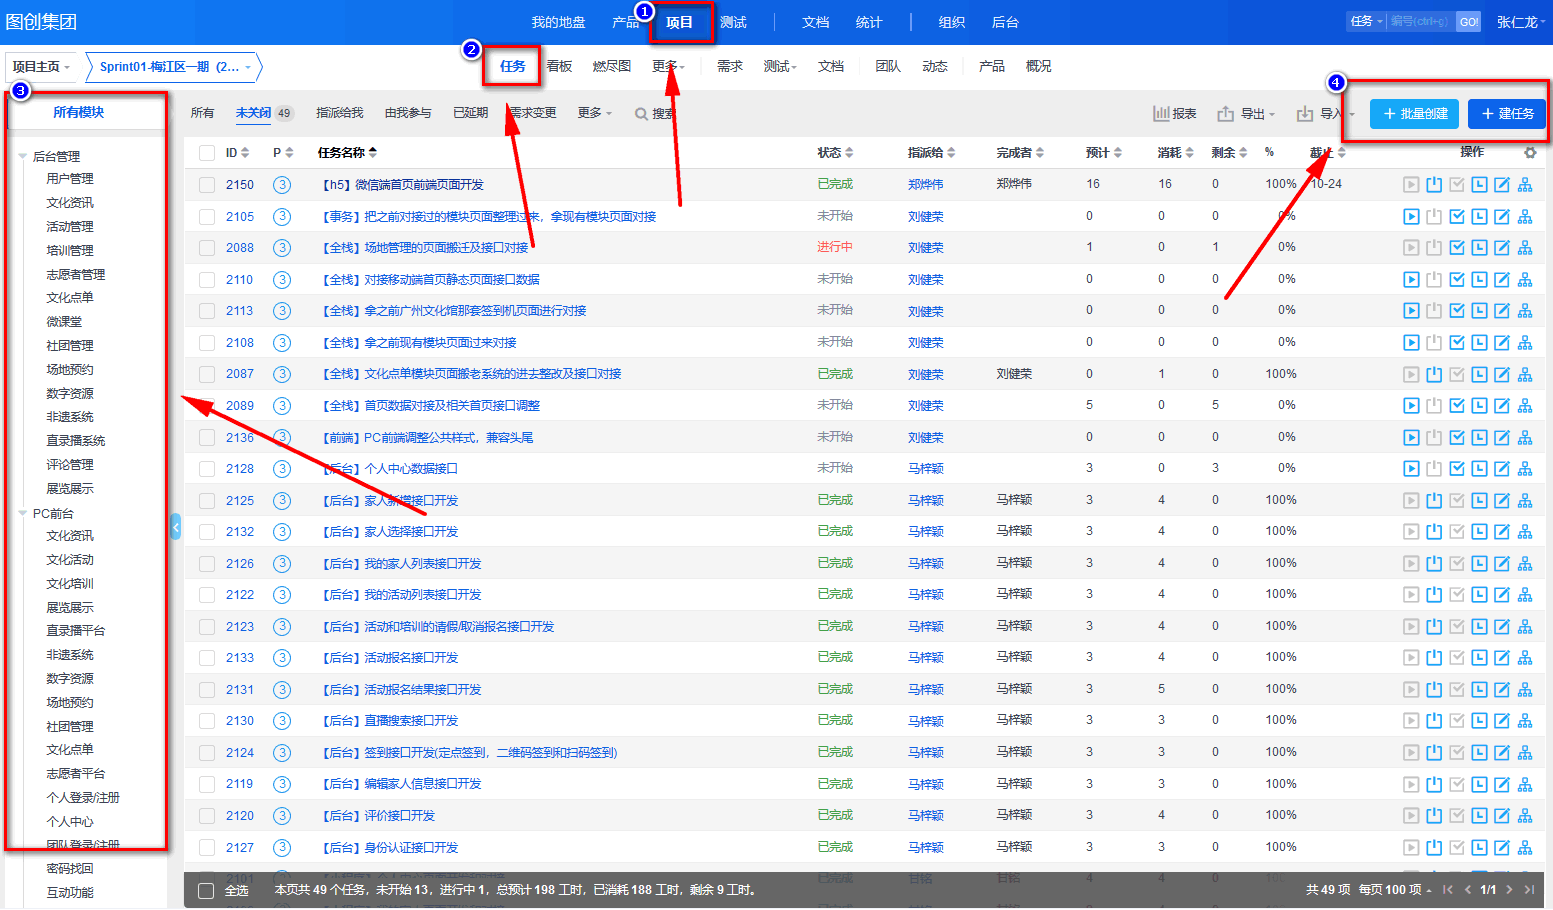
Task: Open the Sprint01-梅江区一期 project dropdown
Action: pyautogui.click(x=174, y=67)
